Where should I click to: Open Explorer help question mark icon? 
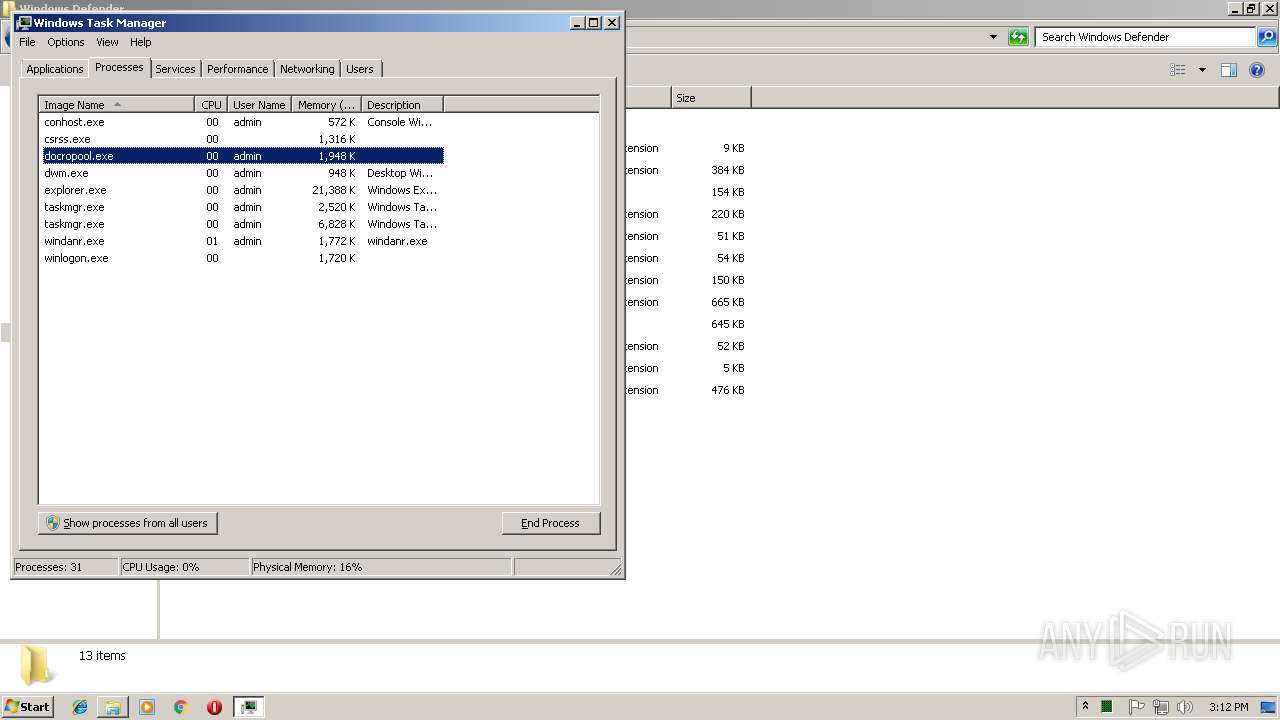click(1258, 70)
